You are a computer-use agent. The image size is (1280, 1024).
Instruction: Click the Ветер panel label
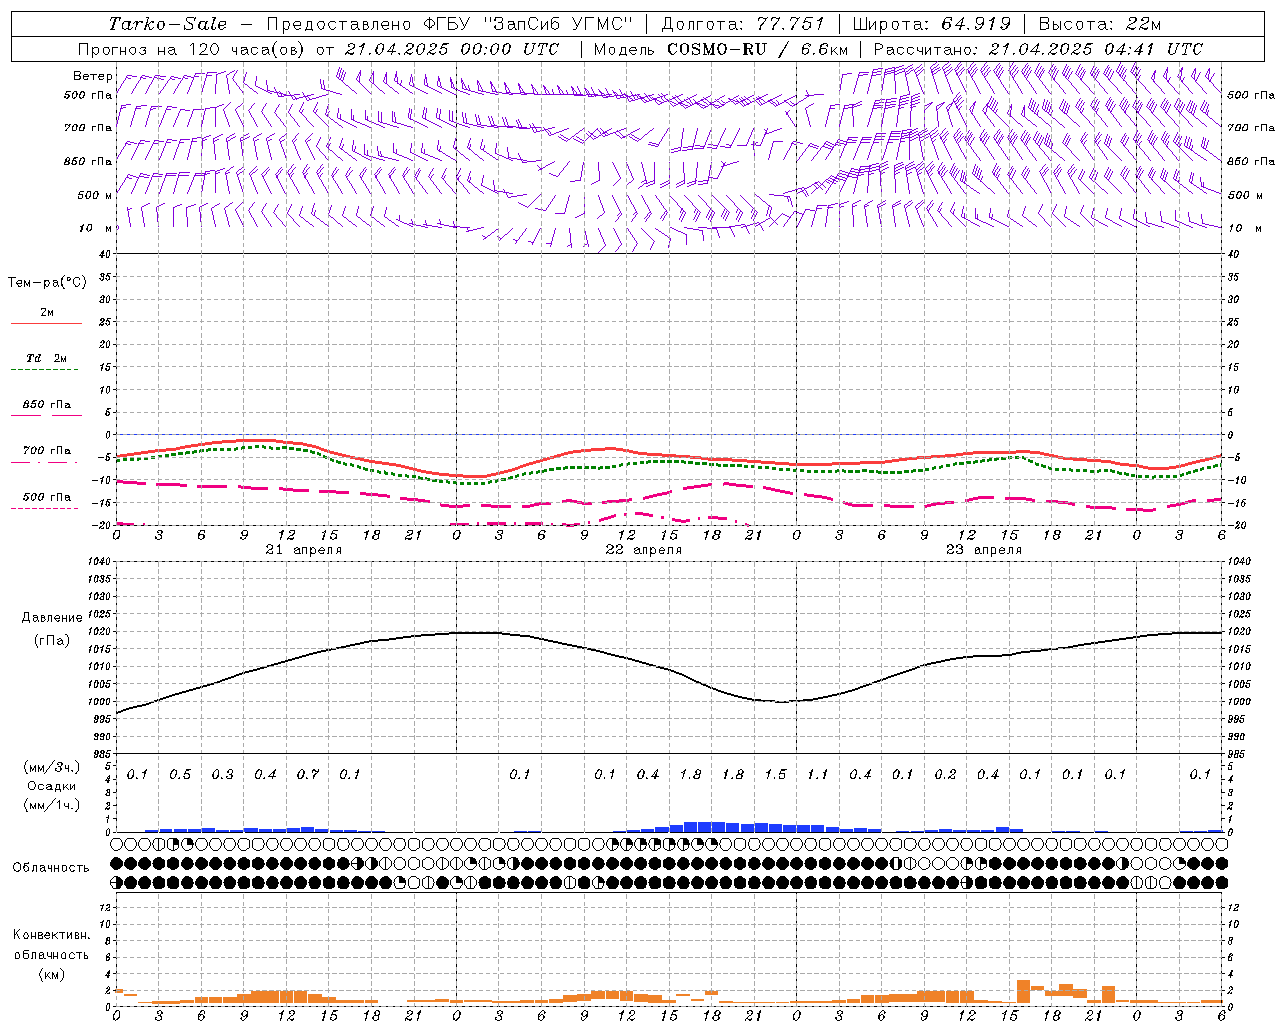93,76
